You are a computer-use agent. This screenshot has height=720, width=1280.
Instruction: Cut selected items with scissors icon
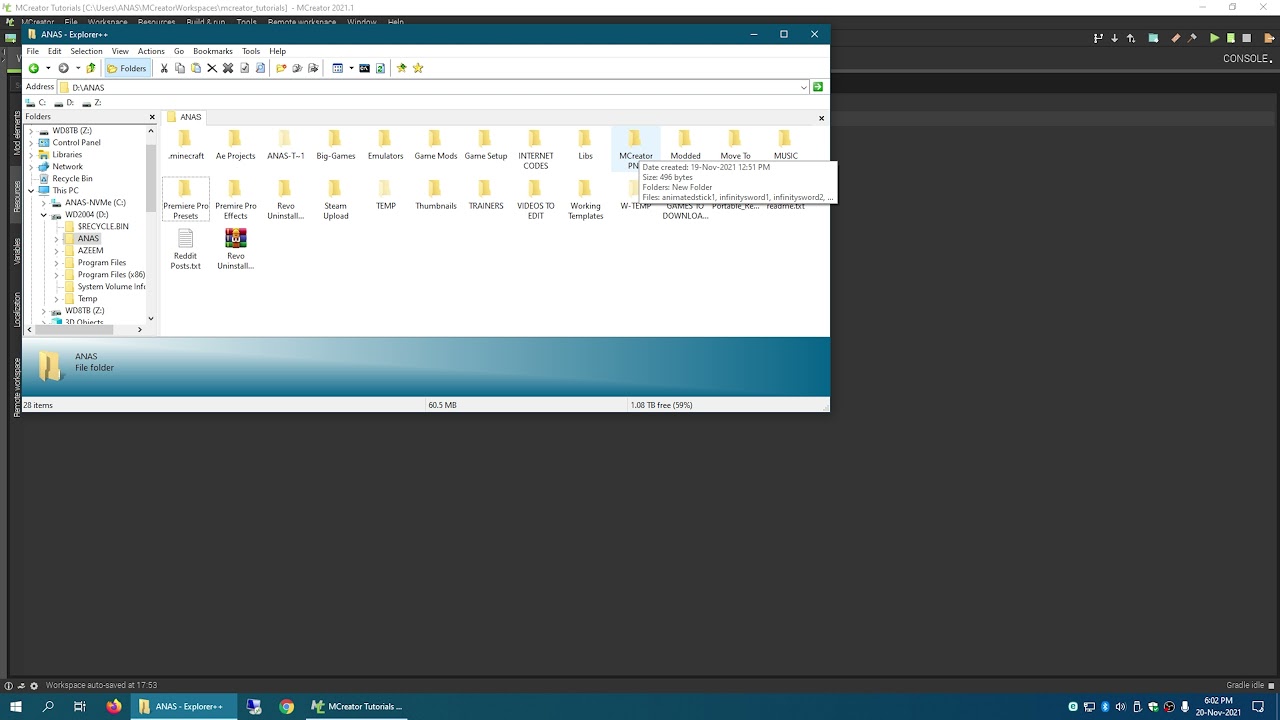[164, 68]
